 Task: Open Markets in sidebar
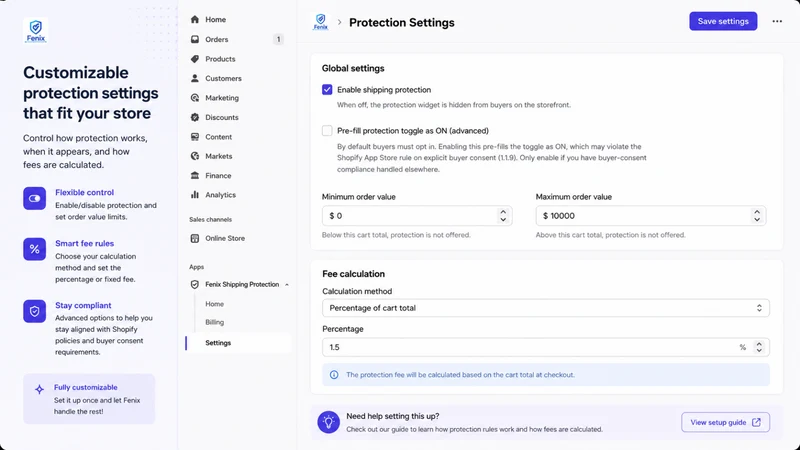pyautogui.click(x=219, y=156)
